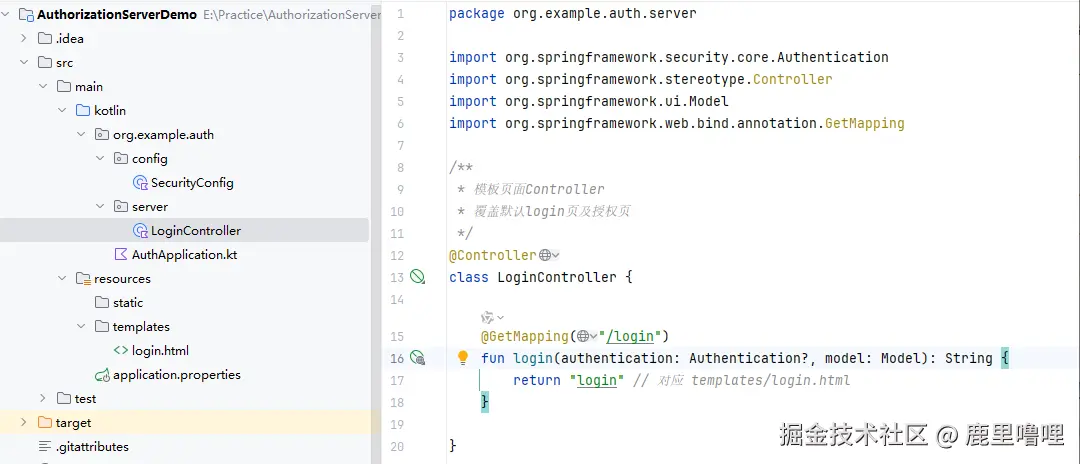Collapse the main folder chevron
Screen dimensions: 1080x464
click(43, 87)
